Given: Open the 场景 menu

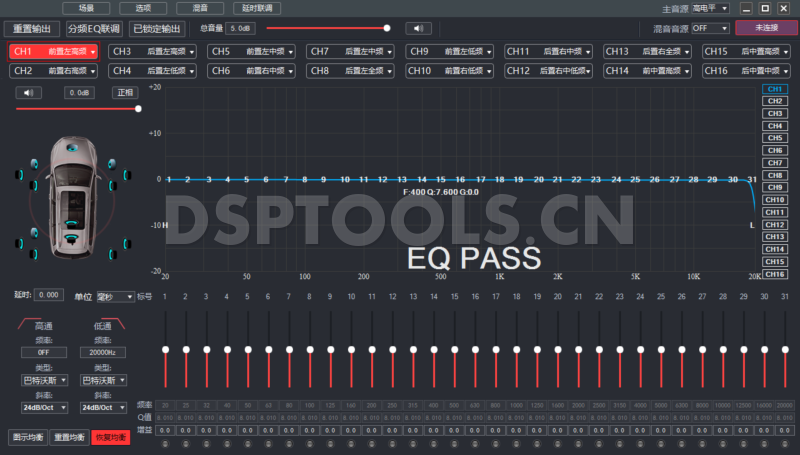Looking at the screenshot, I should coord(86,8).
